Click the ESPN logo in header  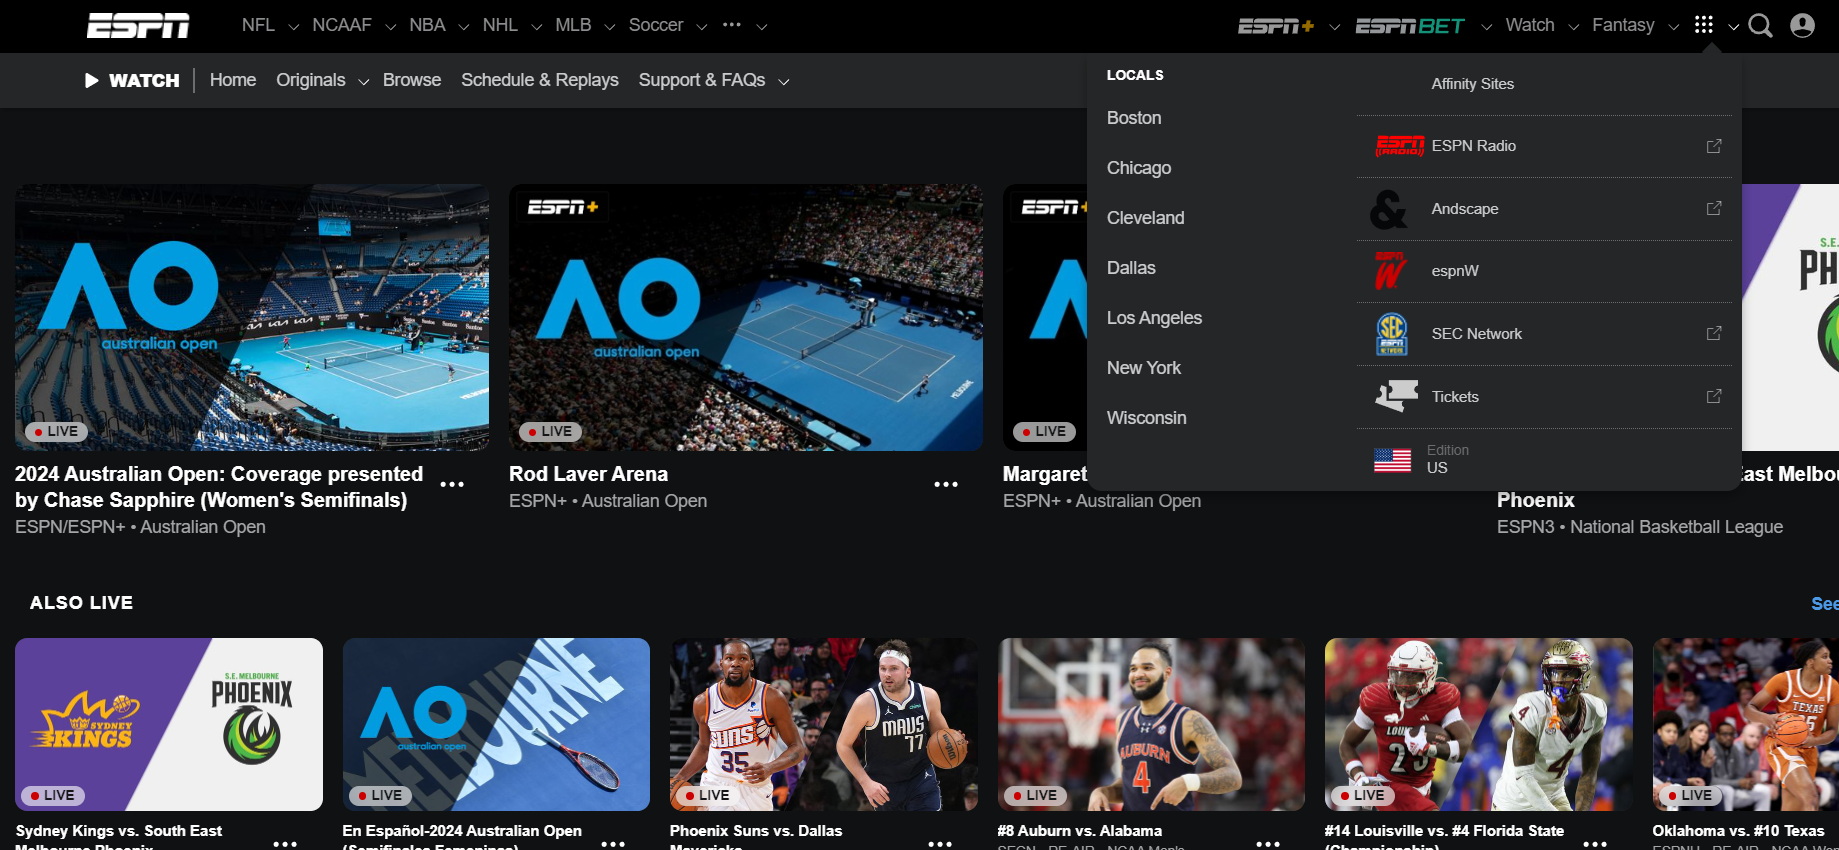[138, 25]
